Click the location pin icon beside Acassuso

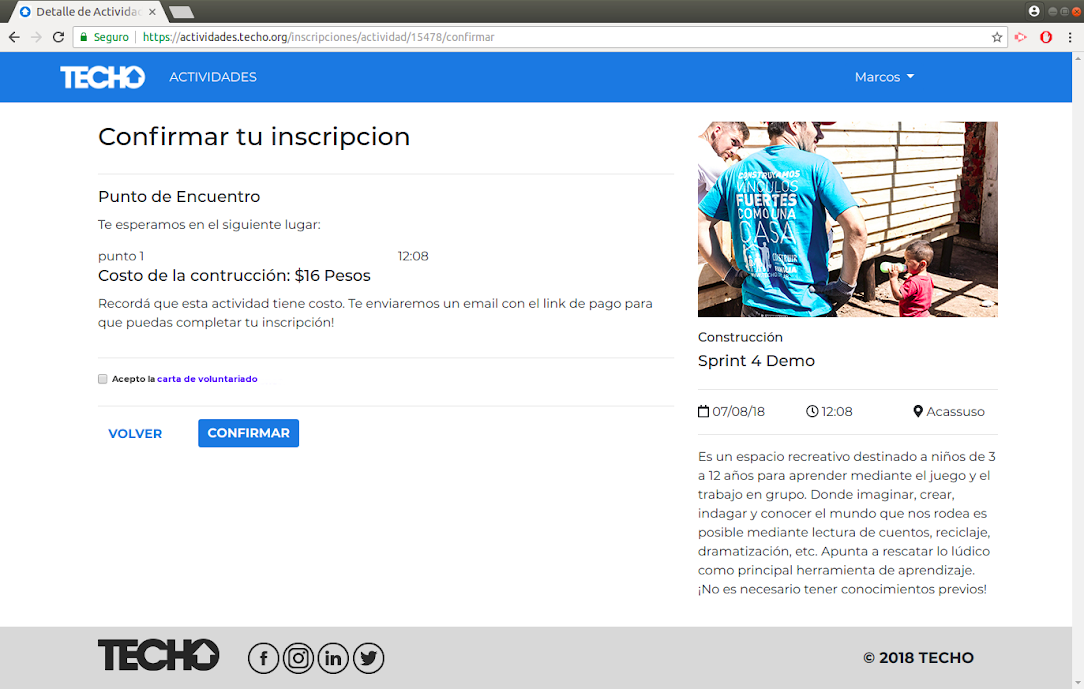[917, 411]
